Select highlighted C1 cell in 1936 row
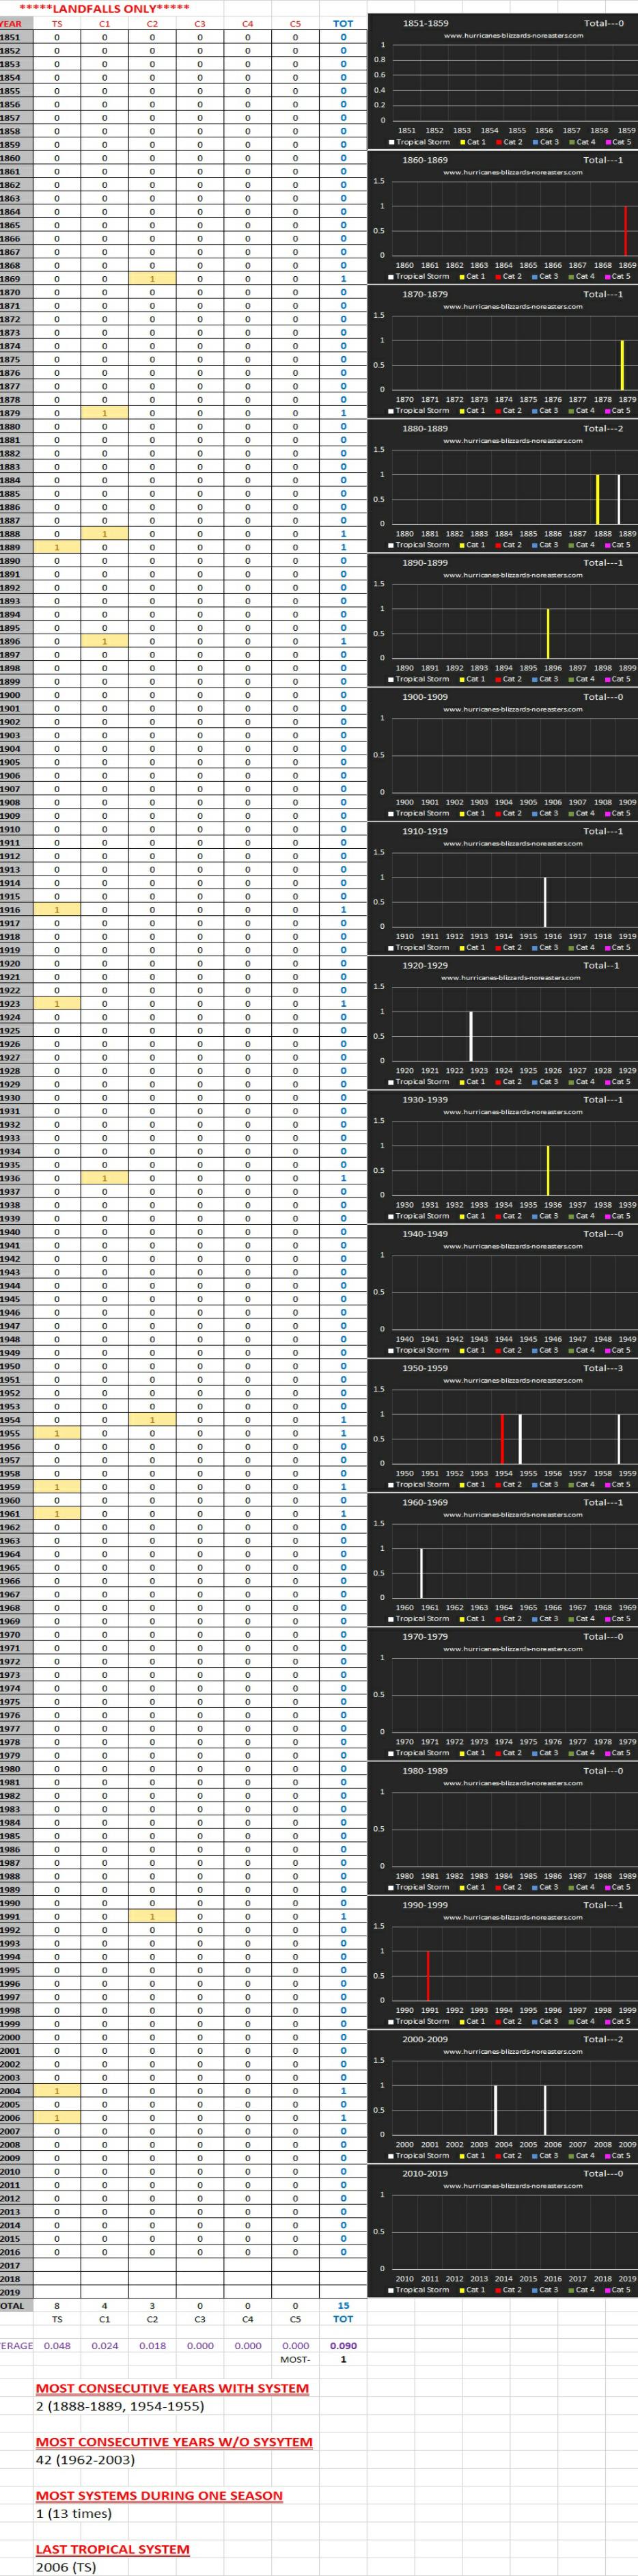The width and height of the screenshot is (638, 2576). point(105,1178)
